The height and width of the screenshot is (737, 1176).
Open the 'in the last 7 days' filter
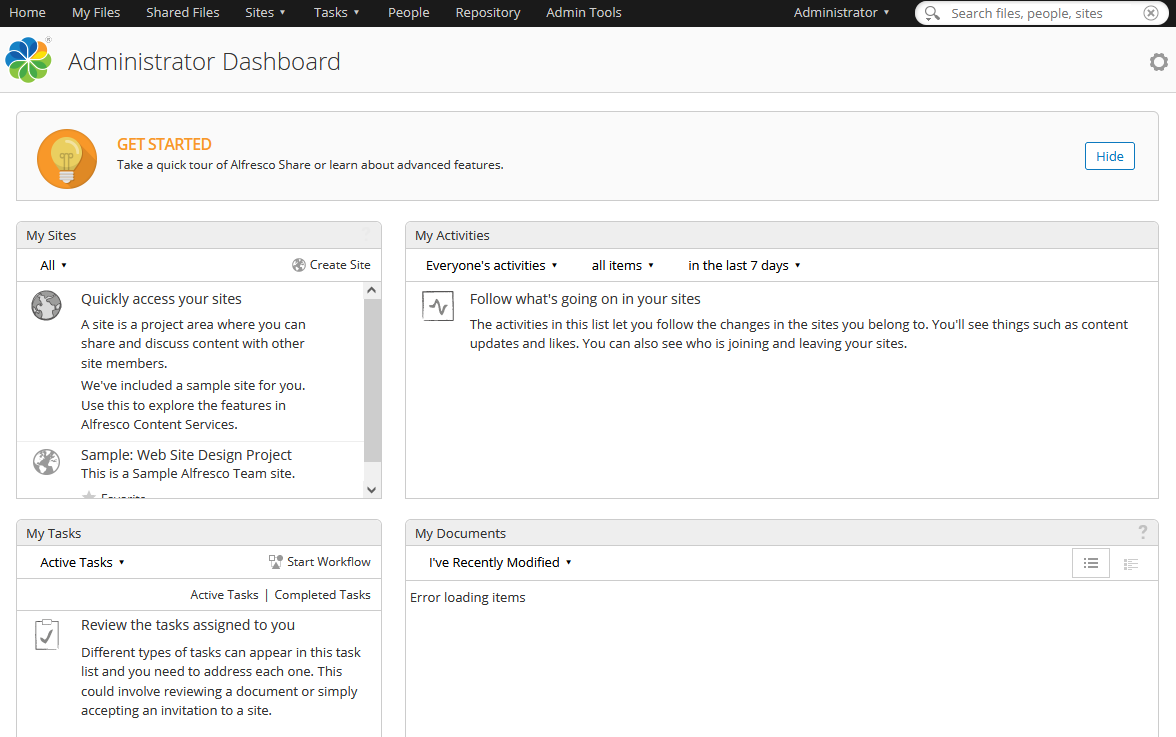(x=744, y=265)
